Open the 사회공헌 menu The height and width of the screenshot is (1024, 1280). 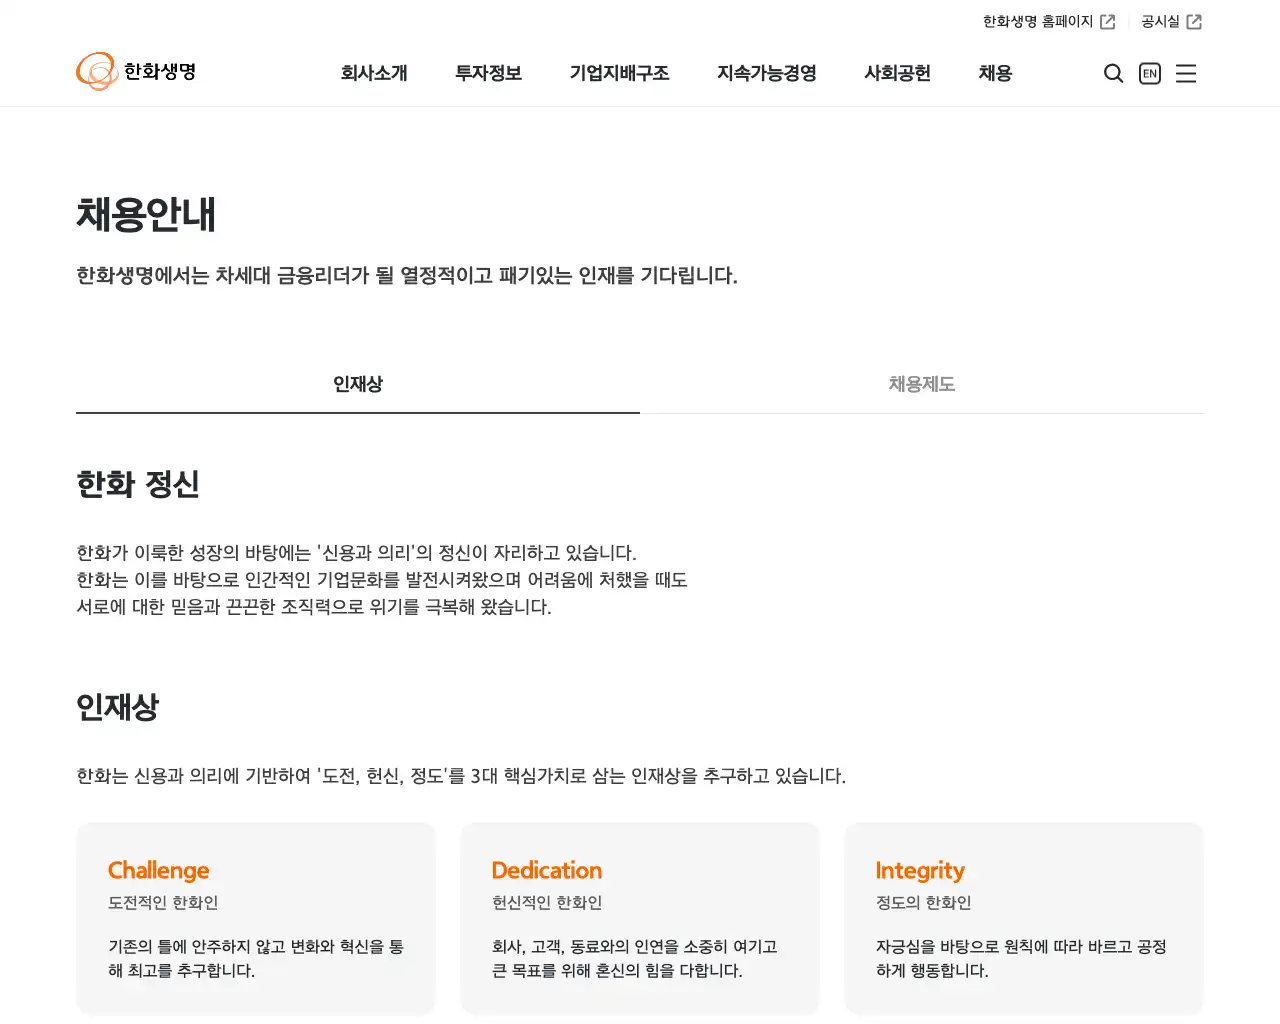pyautogui.click(x=897, y=73)
